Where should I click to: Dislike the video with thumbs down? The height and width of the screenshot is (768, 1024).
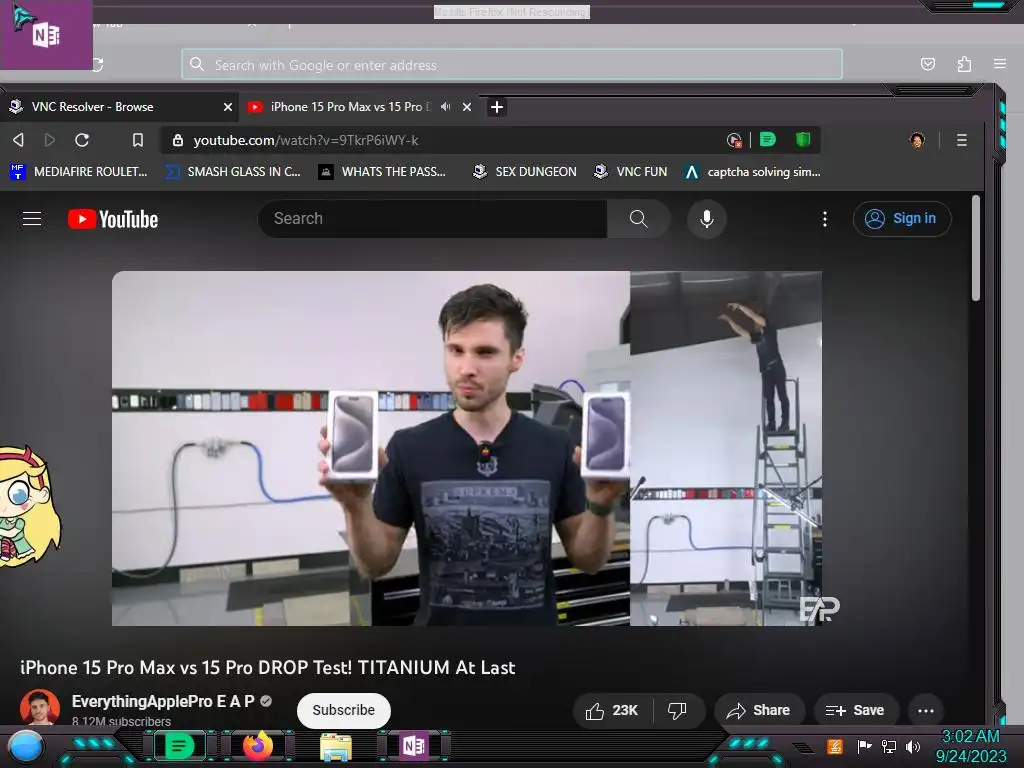(677, 711)
